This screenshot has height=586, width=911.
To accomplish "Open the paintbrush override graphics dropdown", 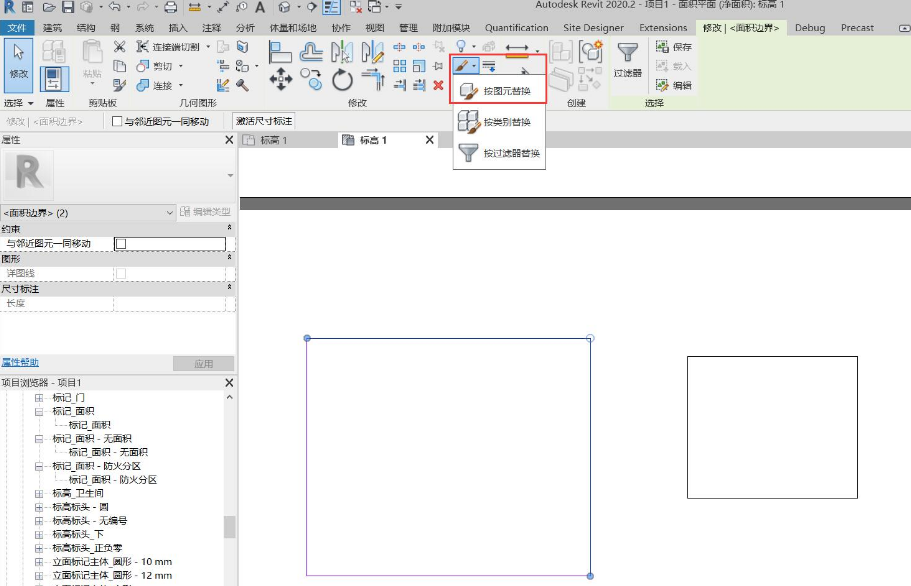I will (x=466, y=66).
